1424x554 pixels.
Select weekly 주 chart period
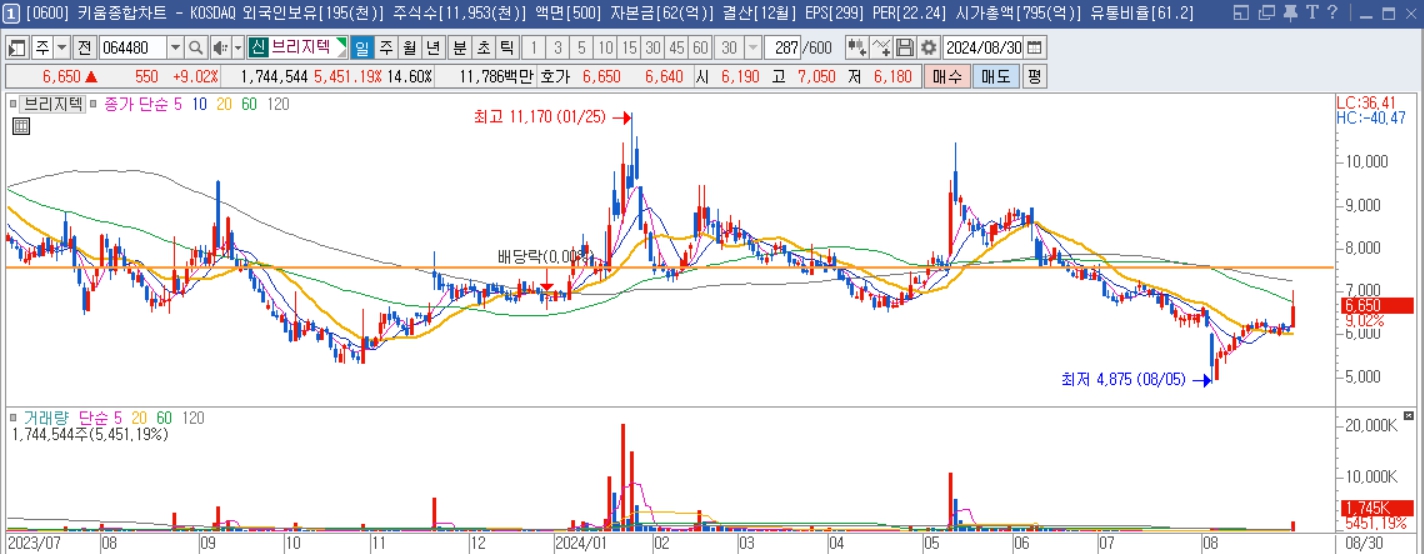tap(386, 48)
